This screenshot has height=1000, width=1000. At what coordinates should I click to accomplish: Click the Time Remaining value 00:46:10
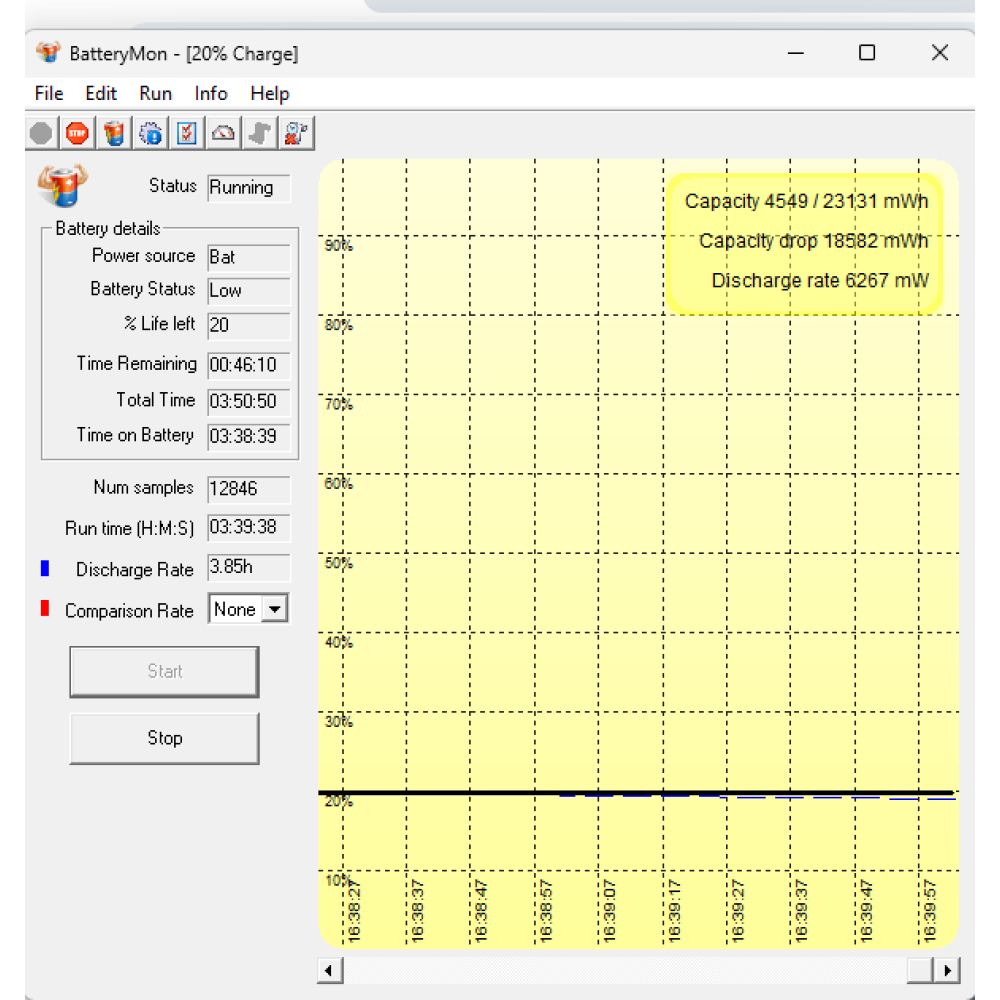click(249, 365)
